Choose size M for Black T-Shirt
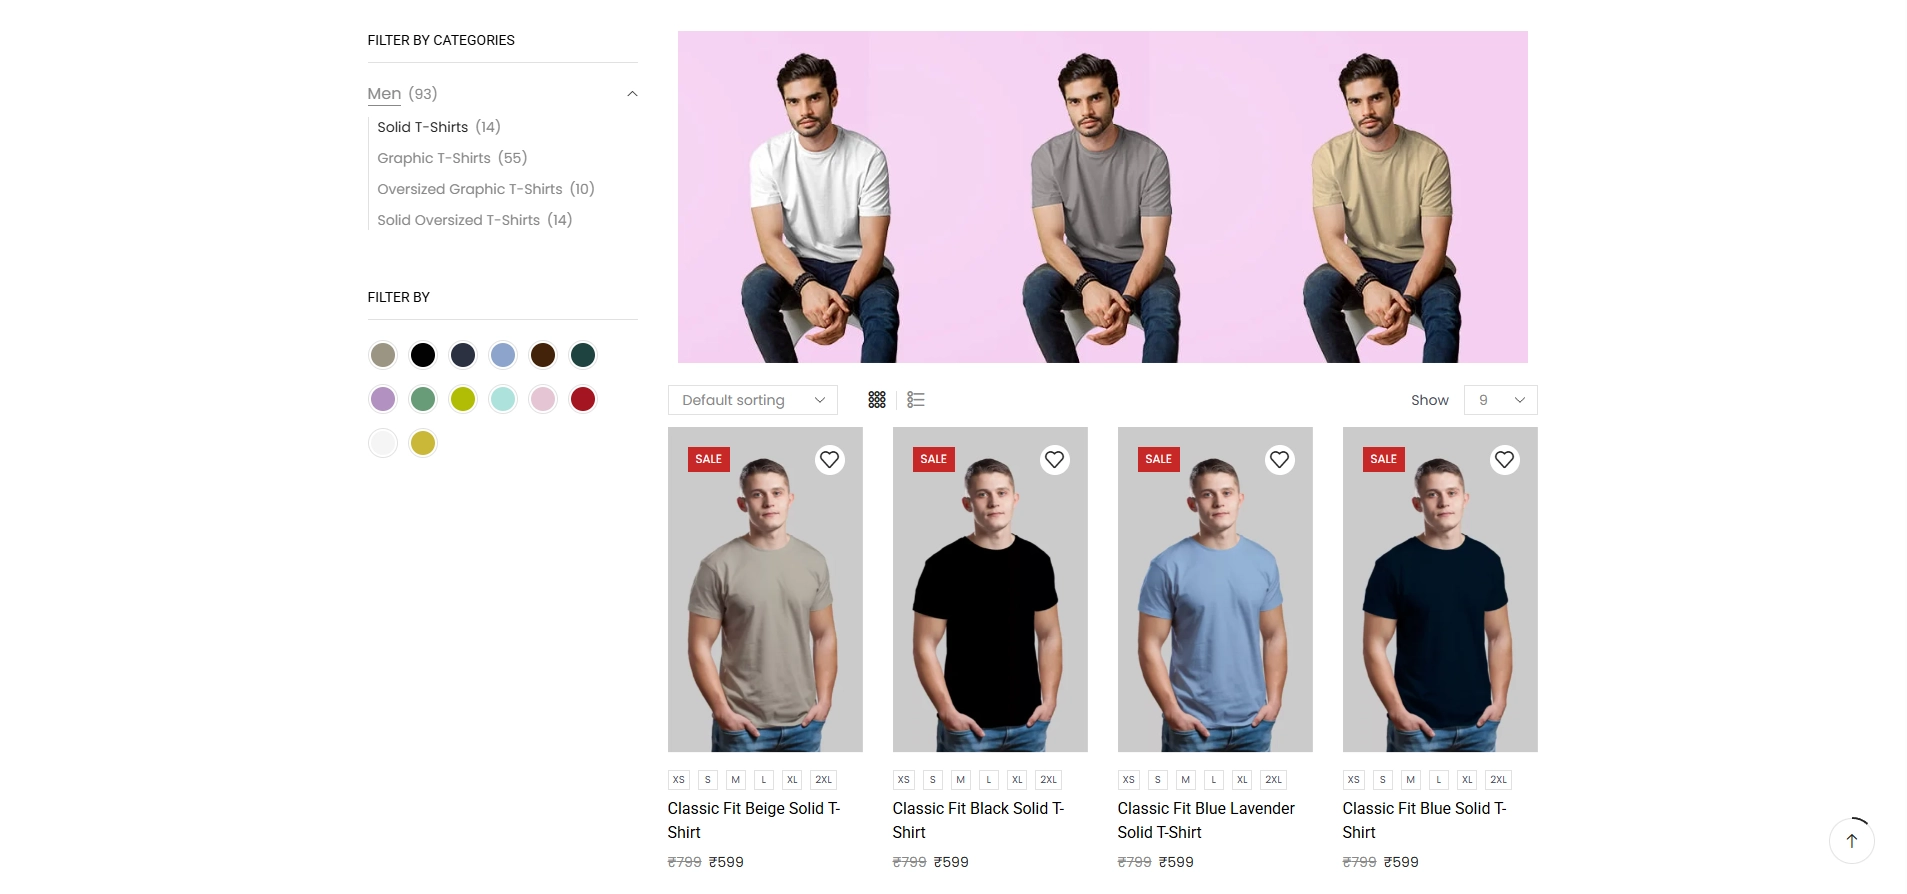 (x=961, y=780)
